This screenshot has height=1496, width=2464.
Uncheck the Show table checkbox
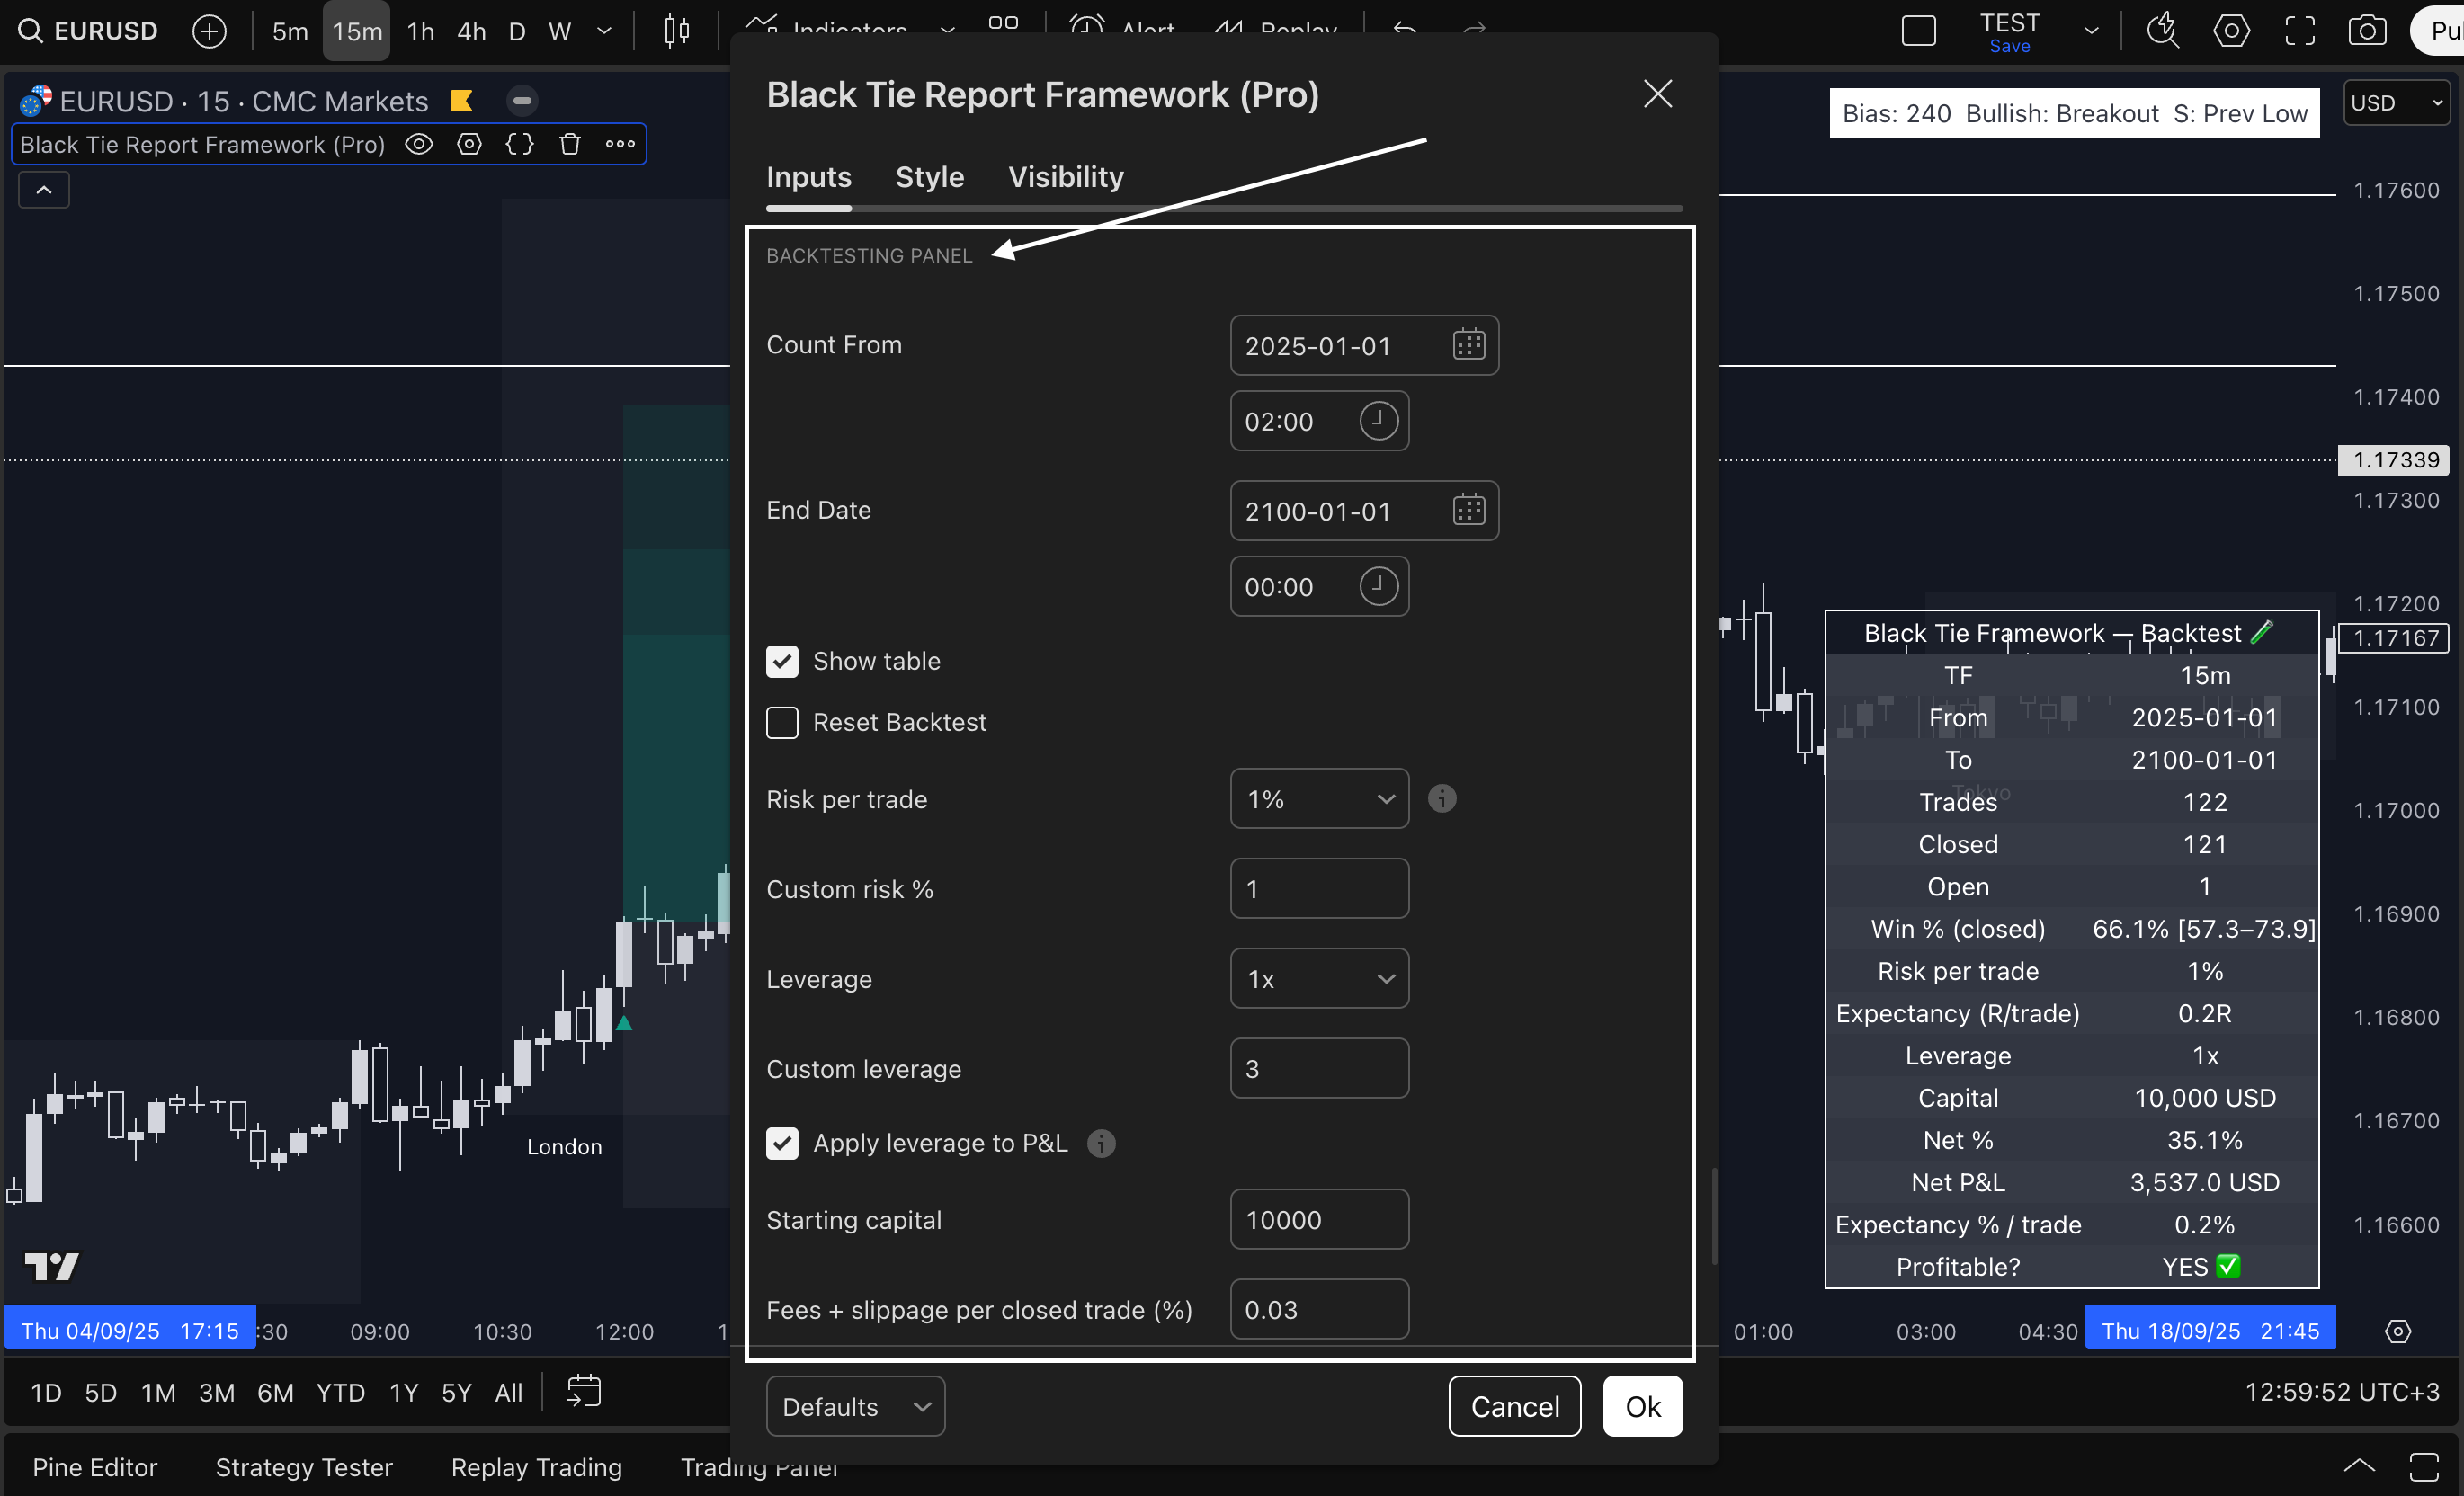pyautogui.click(x=782, y=661)
